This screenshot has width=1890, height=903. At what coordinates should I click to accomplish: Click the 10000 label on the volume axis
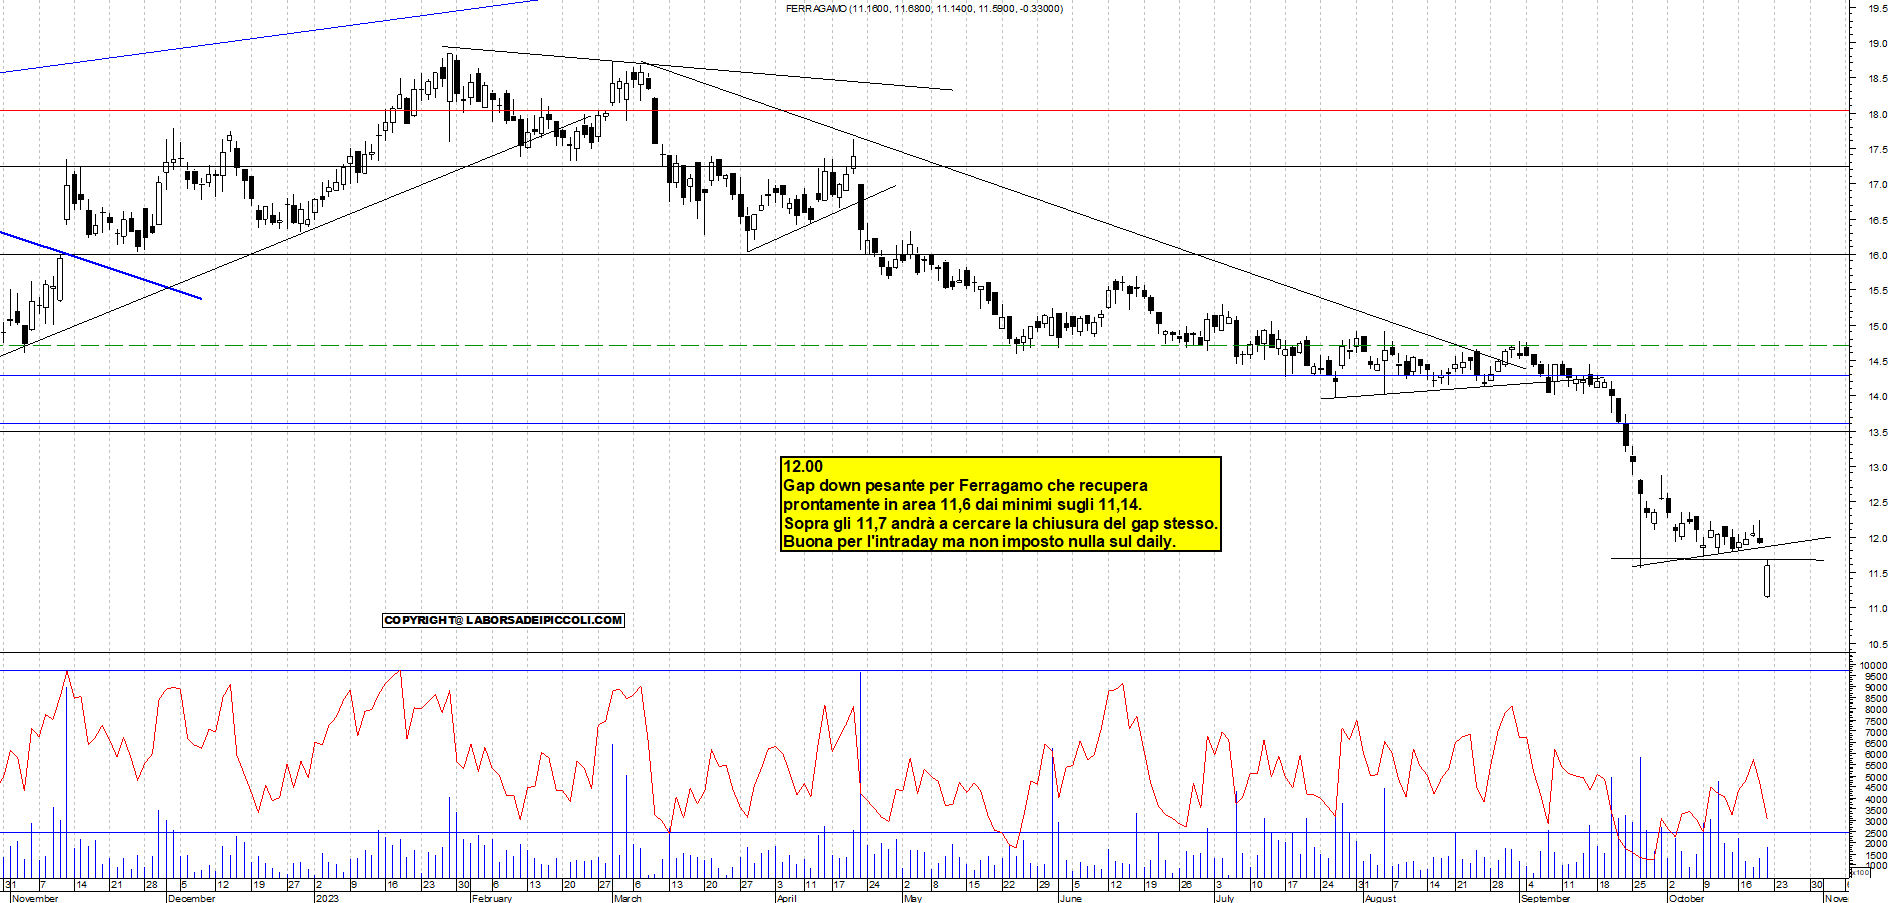[1874, 666]
